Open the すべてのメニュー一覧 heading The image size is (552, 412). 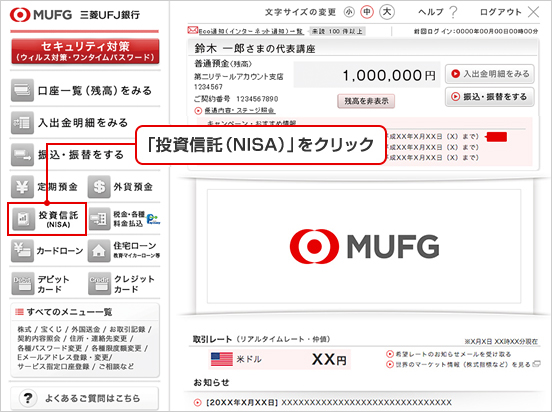click(70, 312)
